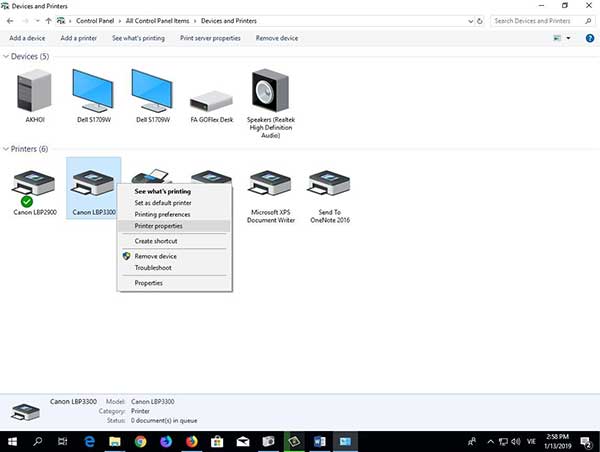Select the FA GOFlex Desk drive icon
This screenshot has width=600, height=452.
tap(211, 101)
